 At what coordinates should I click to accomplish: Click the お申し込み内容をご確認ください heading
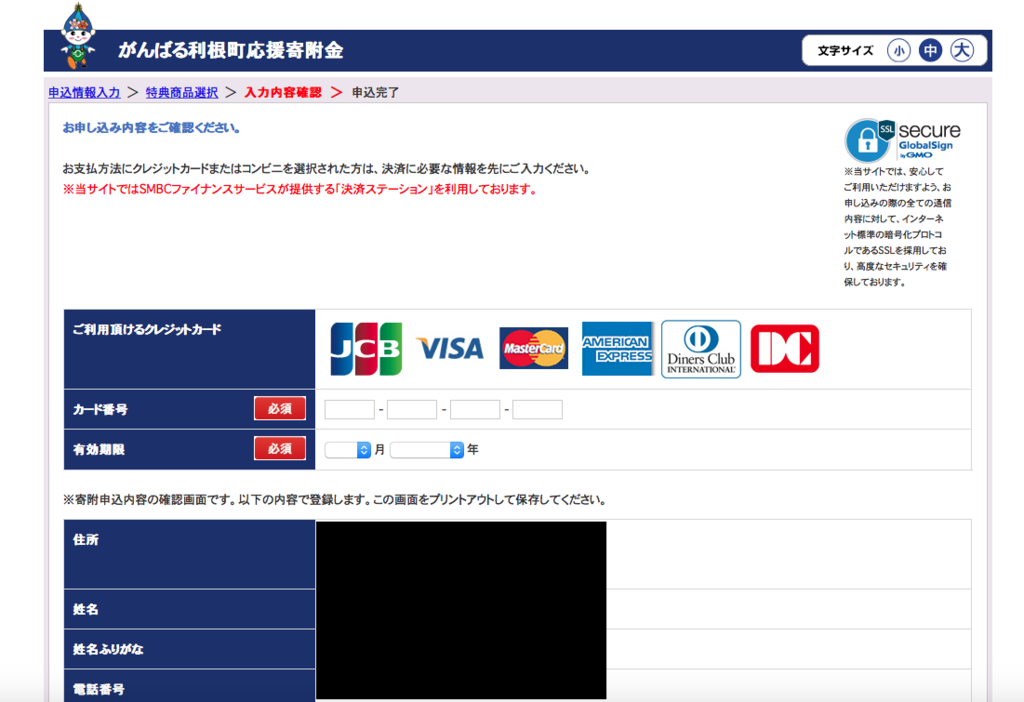pyautogui.click(x=151, y=128)
